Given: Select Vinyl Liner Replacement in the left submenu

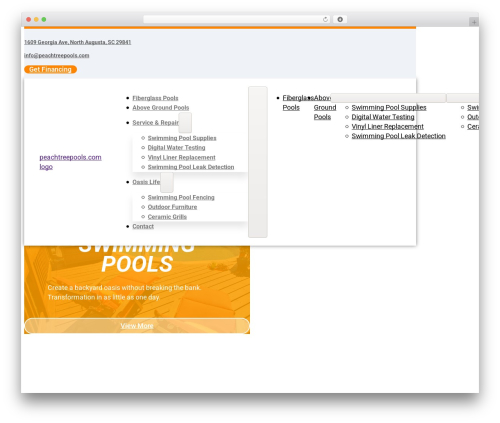Looking at the screenshot, I should pos(181,157).
